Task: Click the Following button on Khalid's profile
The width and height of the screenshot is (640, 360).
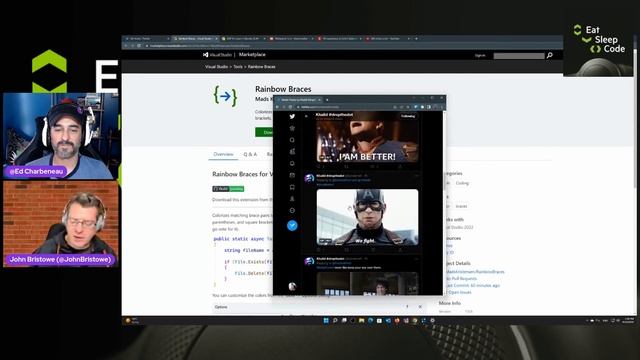Action: click(x=408, y=116)
